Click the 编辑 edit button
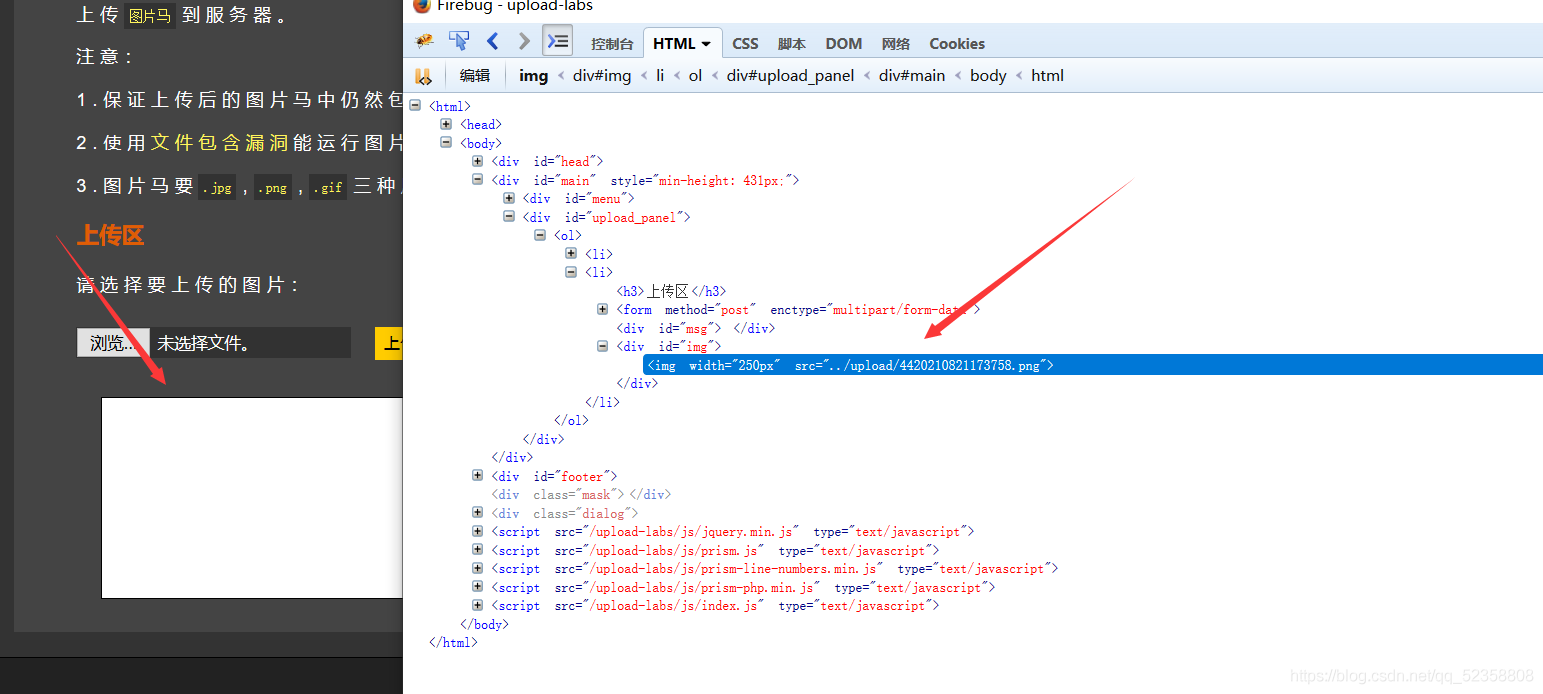The width and height of the screenshot is (1543, 694). (475, 76)
